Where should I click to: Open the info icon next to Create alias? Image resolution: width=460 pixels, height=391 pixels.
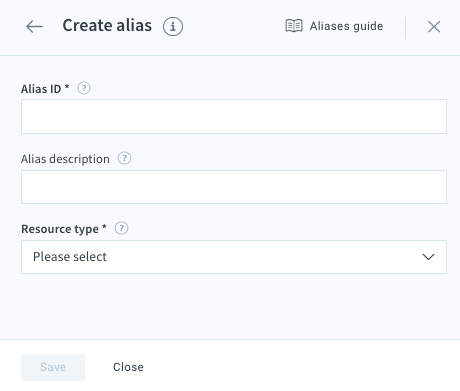coord(173,26)
